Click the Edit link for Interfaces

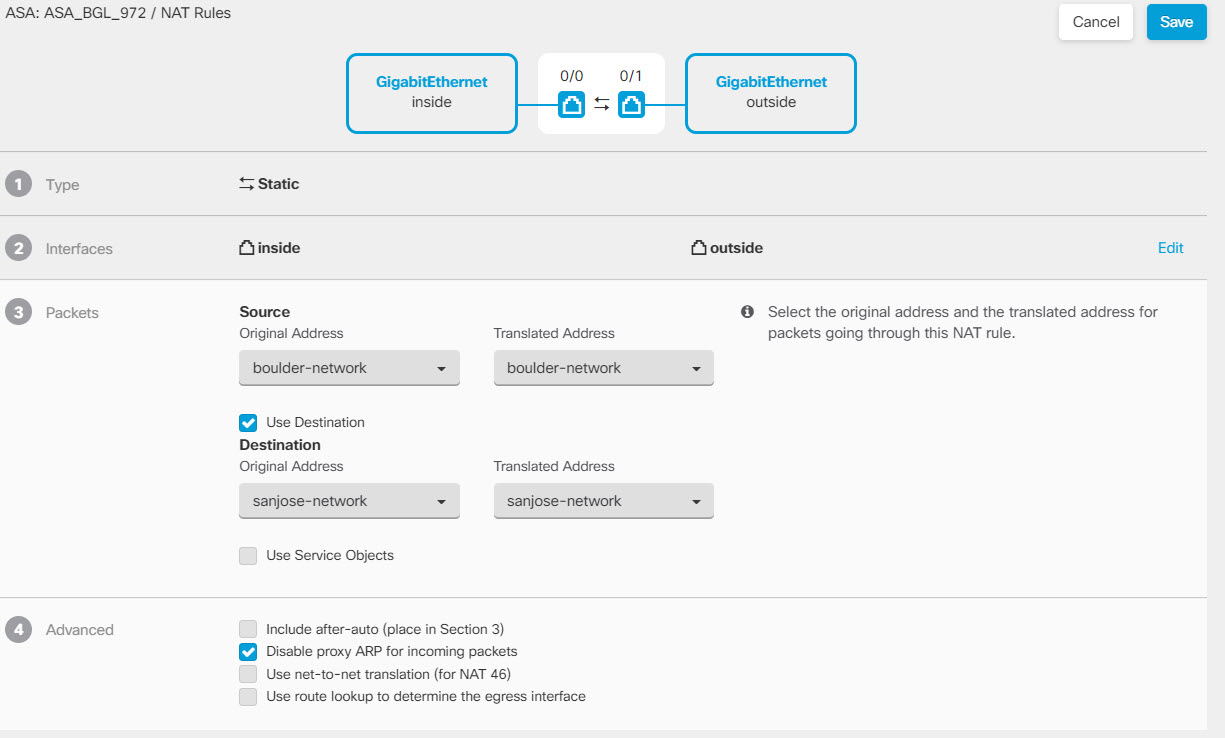pos(1170,248)
